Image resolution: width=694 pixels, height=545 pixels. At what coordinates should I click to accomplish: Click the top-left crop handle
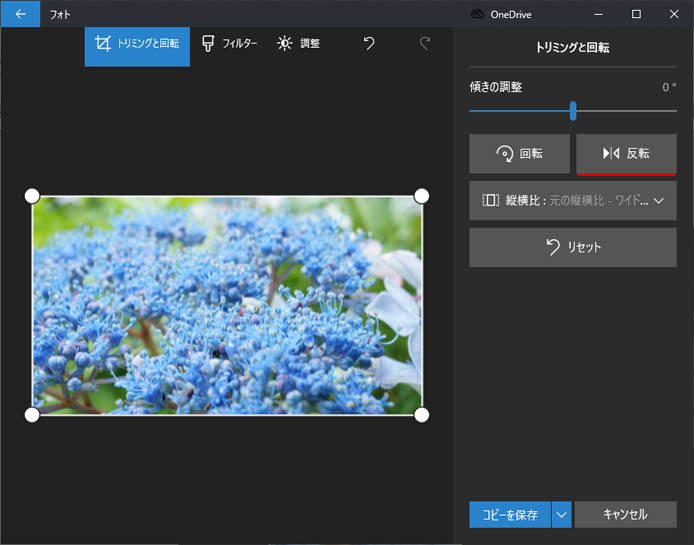(32, 196)
